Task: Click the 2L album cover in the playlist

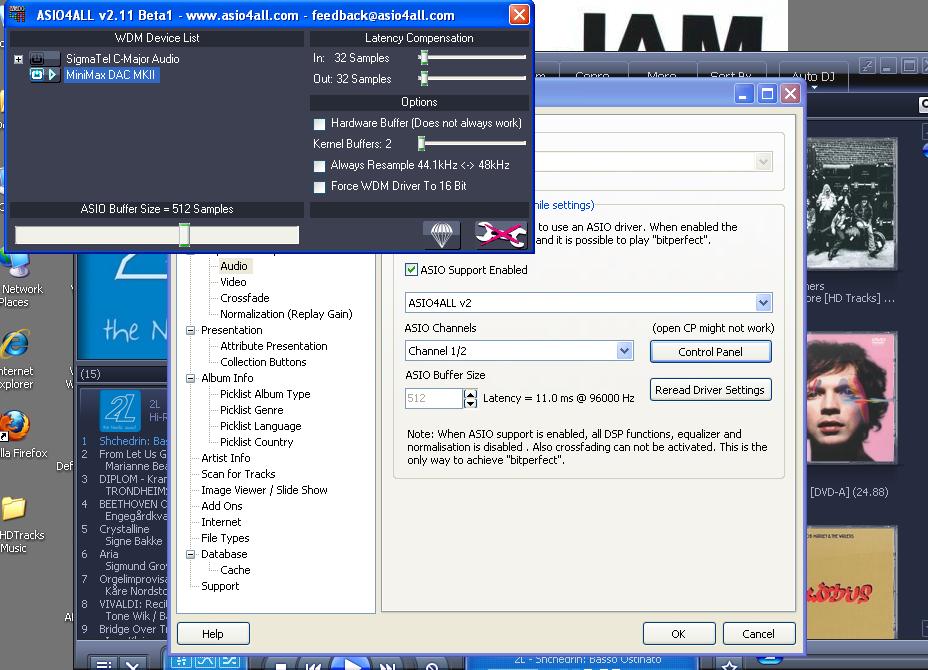Action: pos(119,411)
